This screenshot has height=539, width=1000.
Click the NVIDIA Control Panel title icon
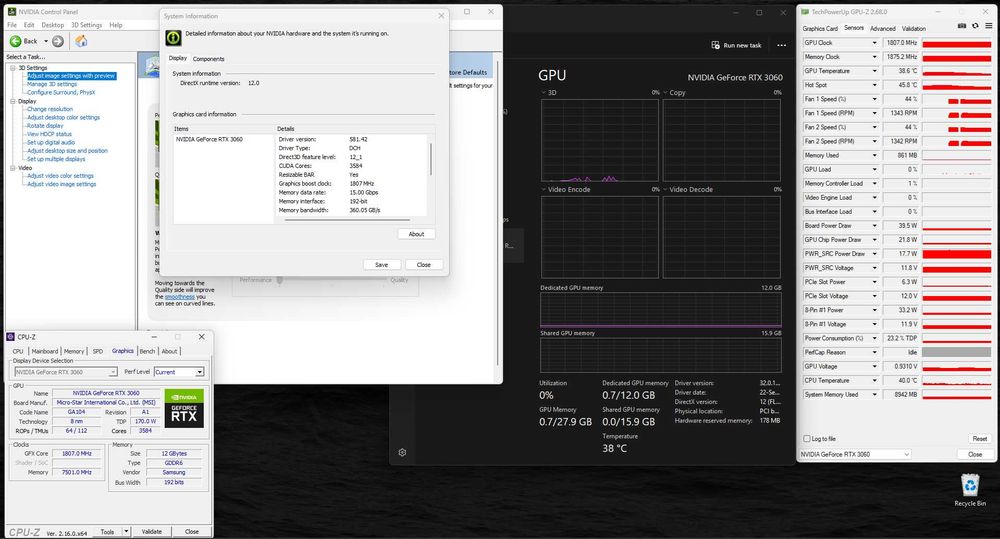[12, 11]
